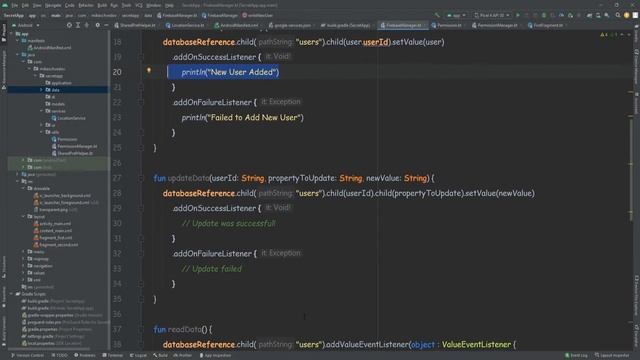The width and height of the screenshot is (640, 360).
Task: Hide Project panel with minus icon
Action: click(106, 25)
